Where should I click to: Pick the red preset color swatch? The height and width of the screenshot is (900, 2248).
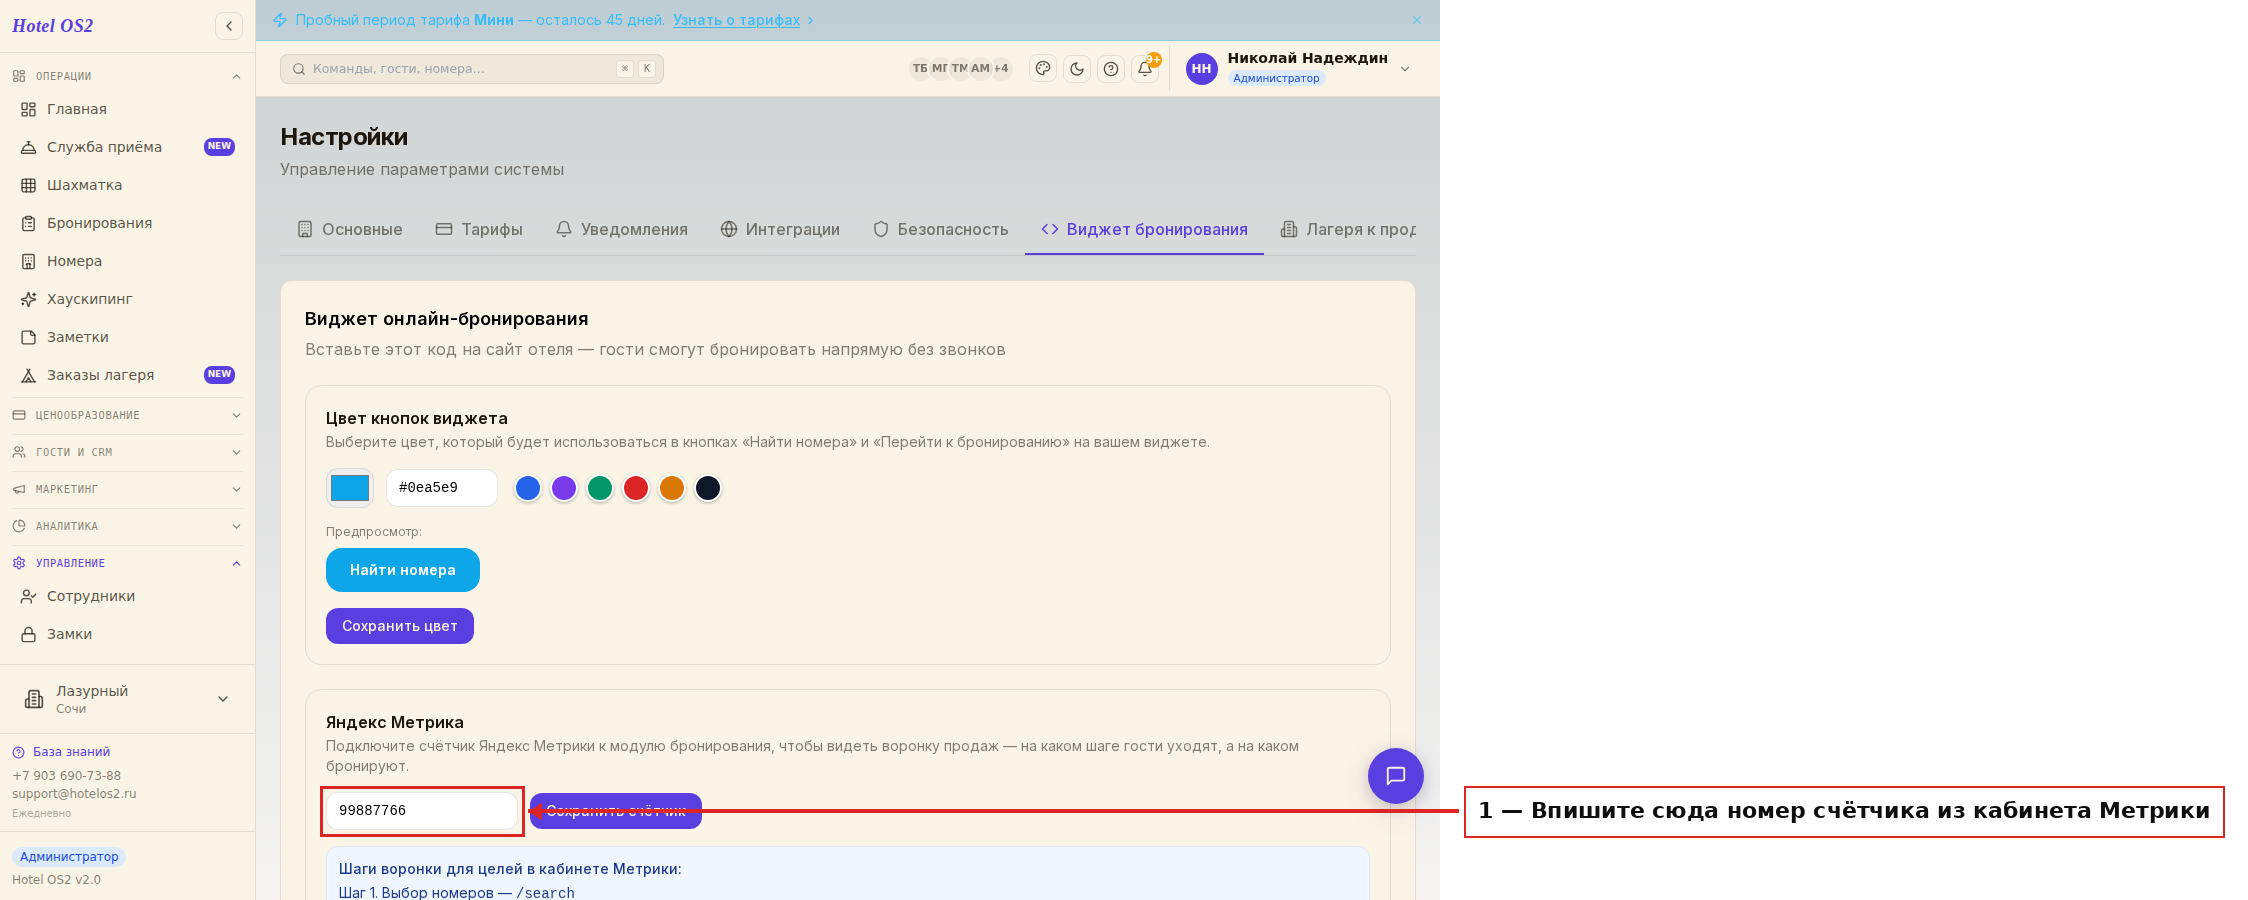click(x=636, y=488)
